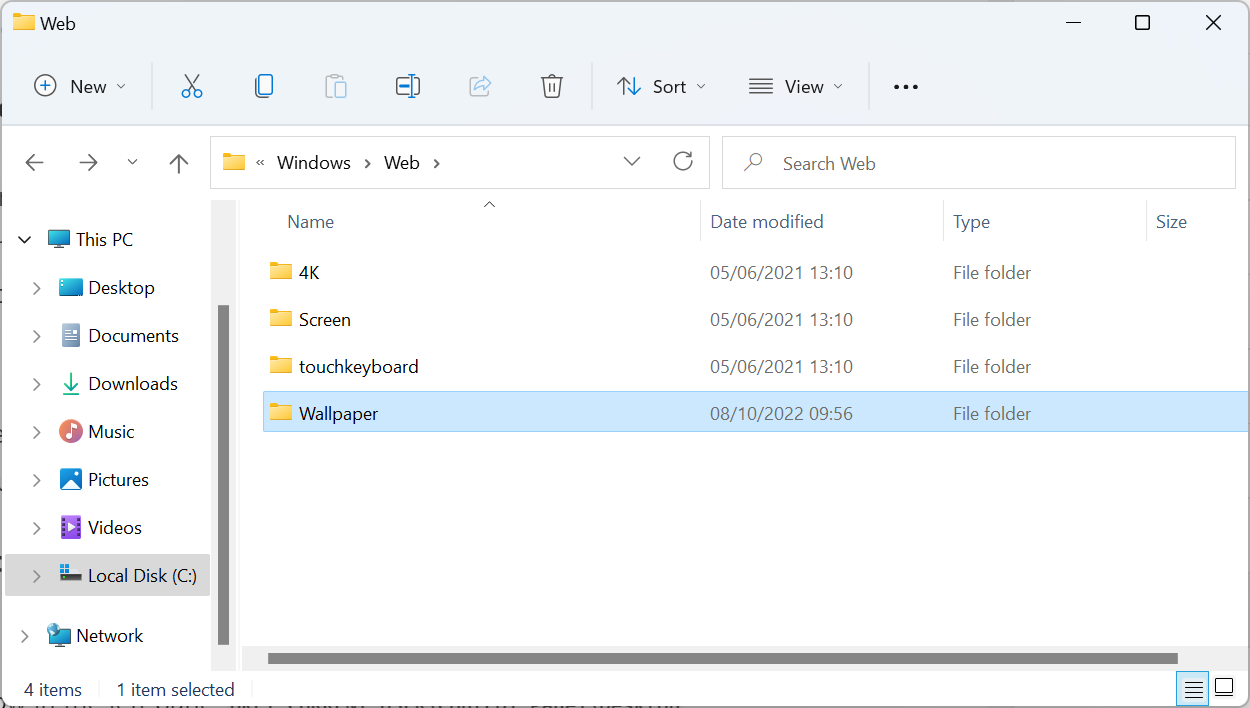Open the View options dropdown
1250x708 pixels.
point(796,86)
